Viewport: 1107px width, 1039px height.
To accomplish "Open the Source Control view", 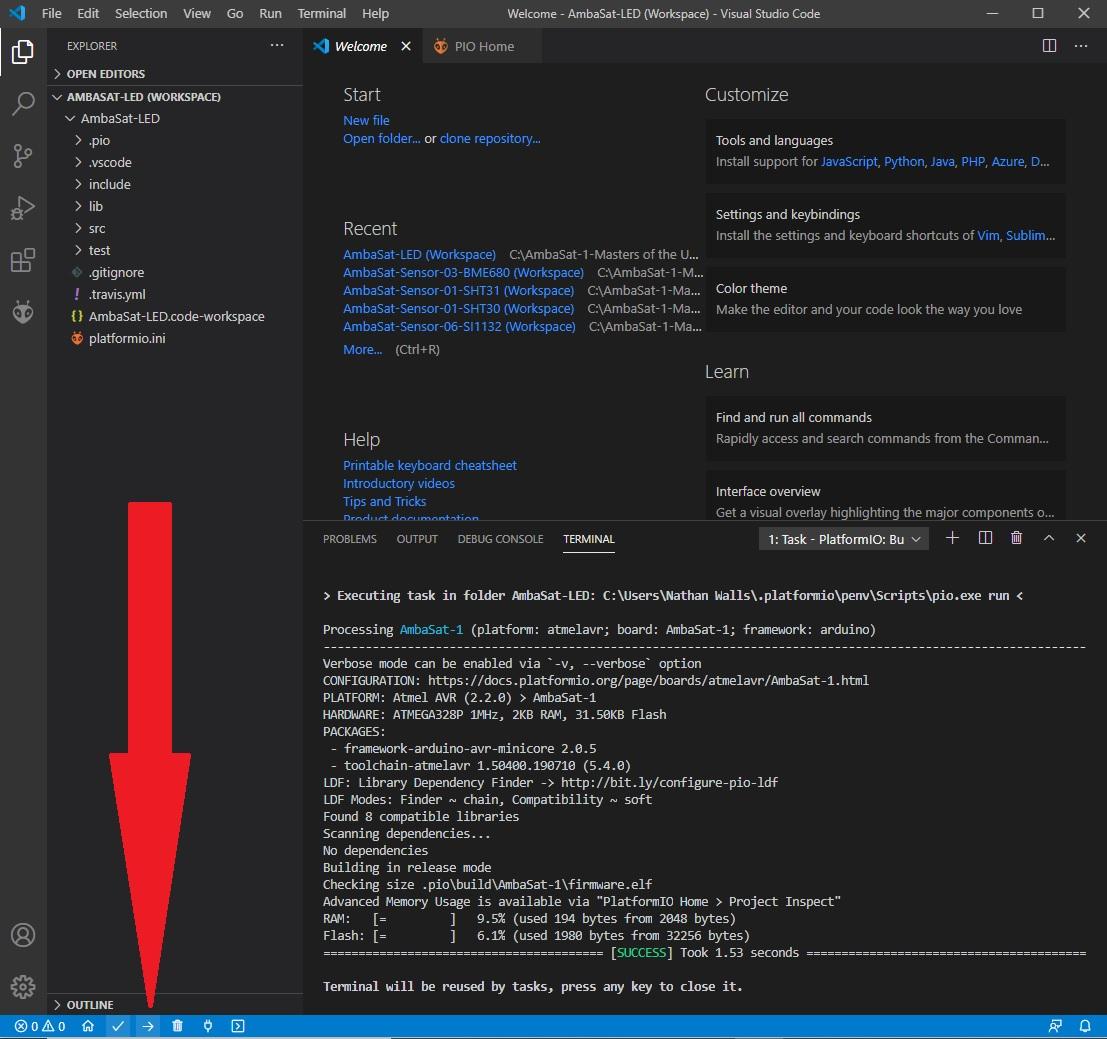I will [x=22, y=156].
